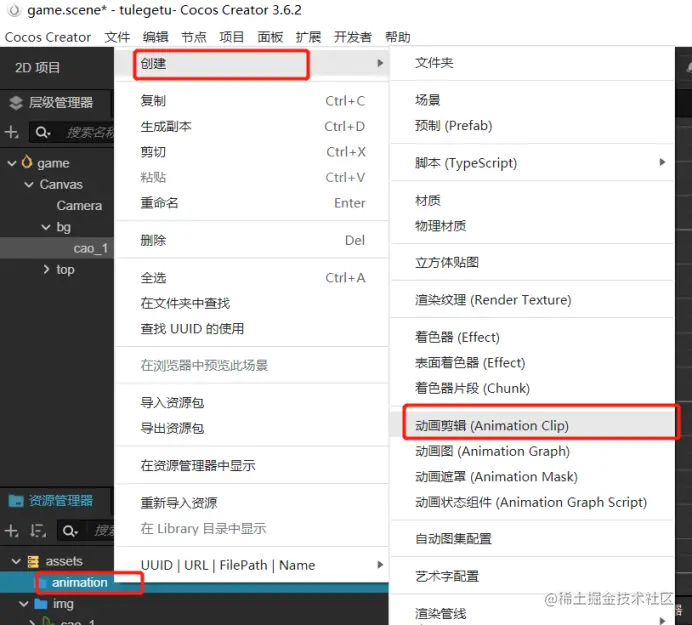
Task: Create a new 场景 asset
Action: pos(532,100)
